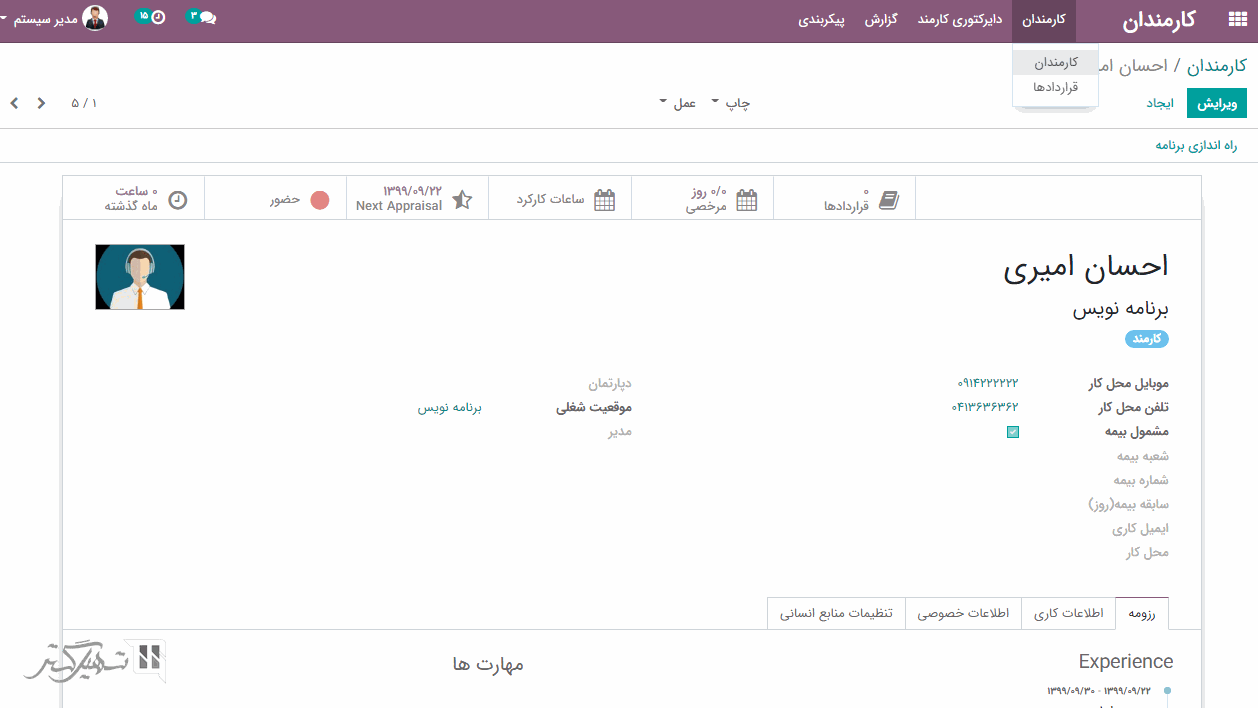Open the leave days calendar icon
Image resolution: width=1258 pixels, height=708 pixels.
[x=747, y=200]
